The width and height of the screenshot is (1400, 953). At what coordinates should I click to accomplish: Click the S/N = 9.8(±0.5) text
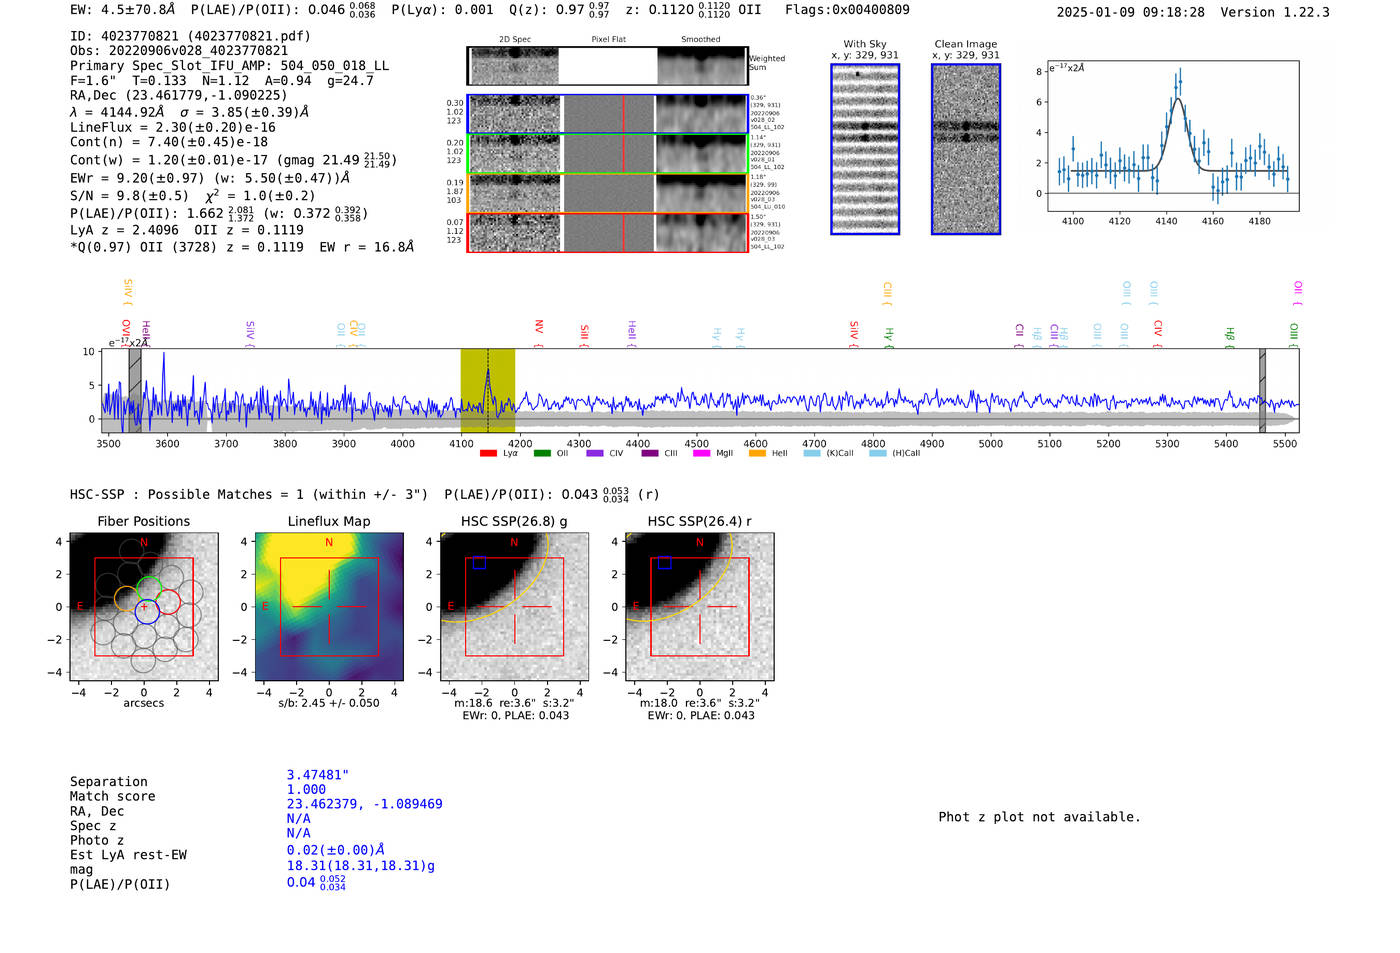point(129,196)
